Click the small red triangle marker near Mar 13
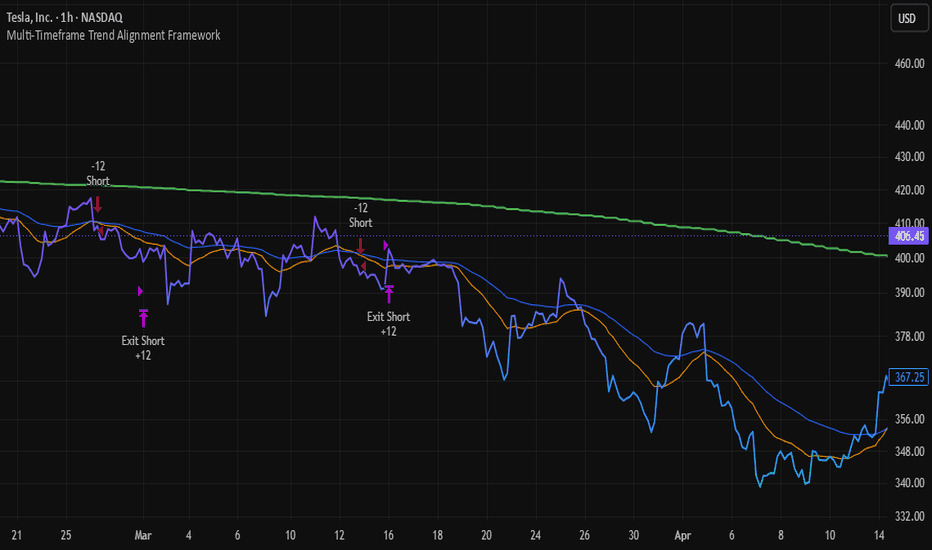Screen dimensions: 932x550 click(363, 266)
